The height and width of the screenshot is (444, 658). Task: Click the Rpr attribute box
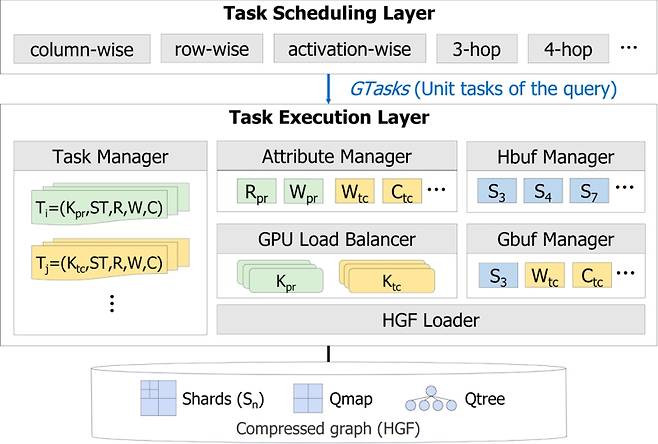click(x=254, y=191)
